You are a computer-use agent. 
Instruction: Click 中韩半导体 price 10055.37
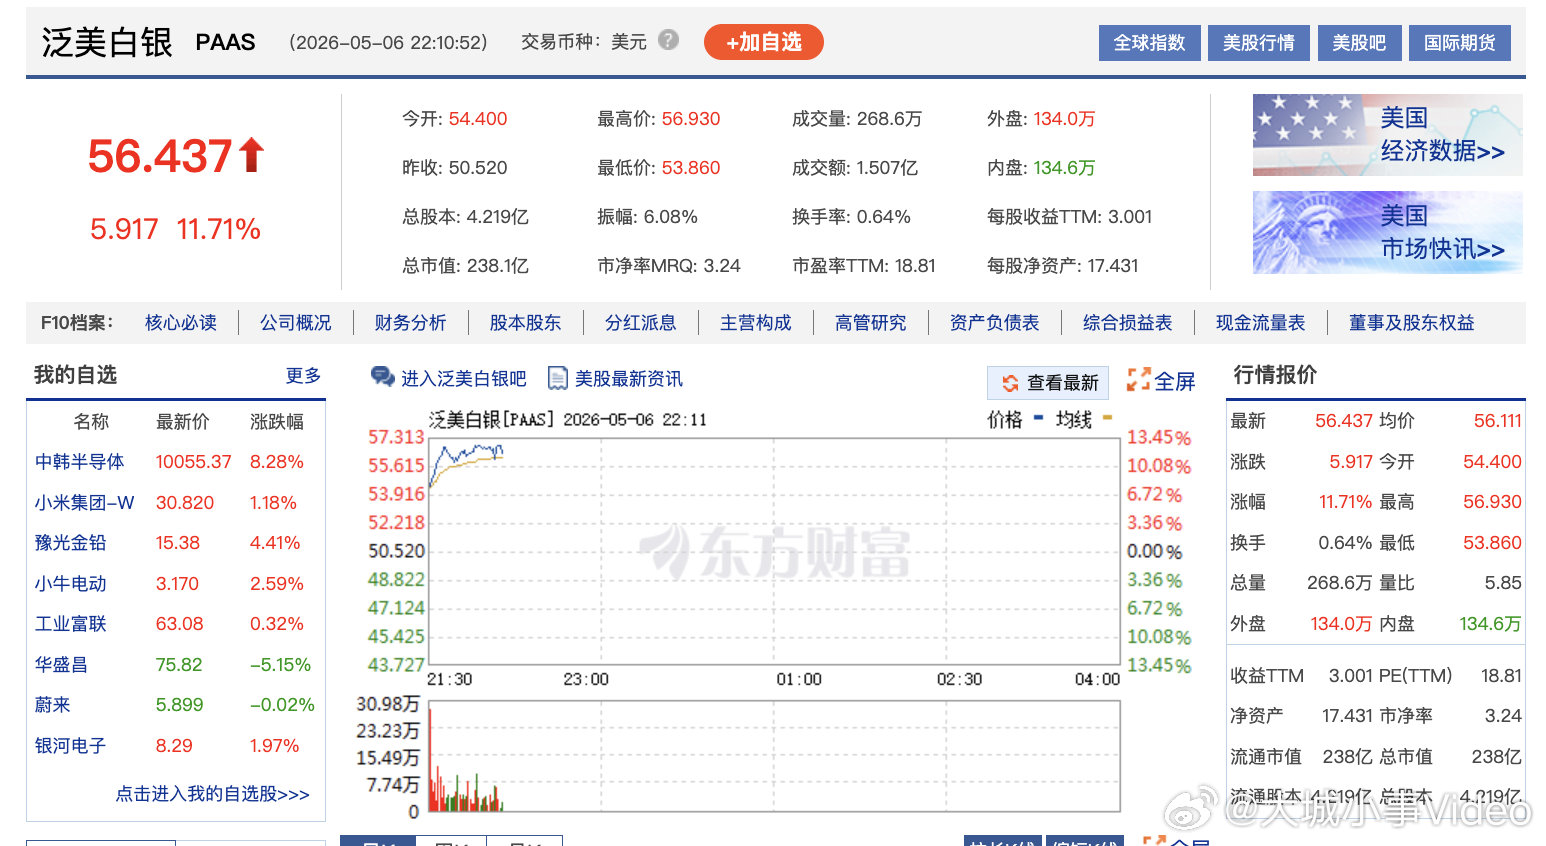193,462
